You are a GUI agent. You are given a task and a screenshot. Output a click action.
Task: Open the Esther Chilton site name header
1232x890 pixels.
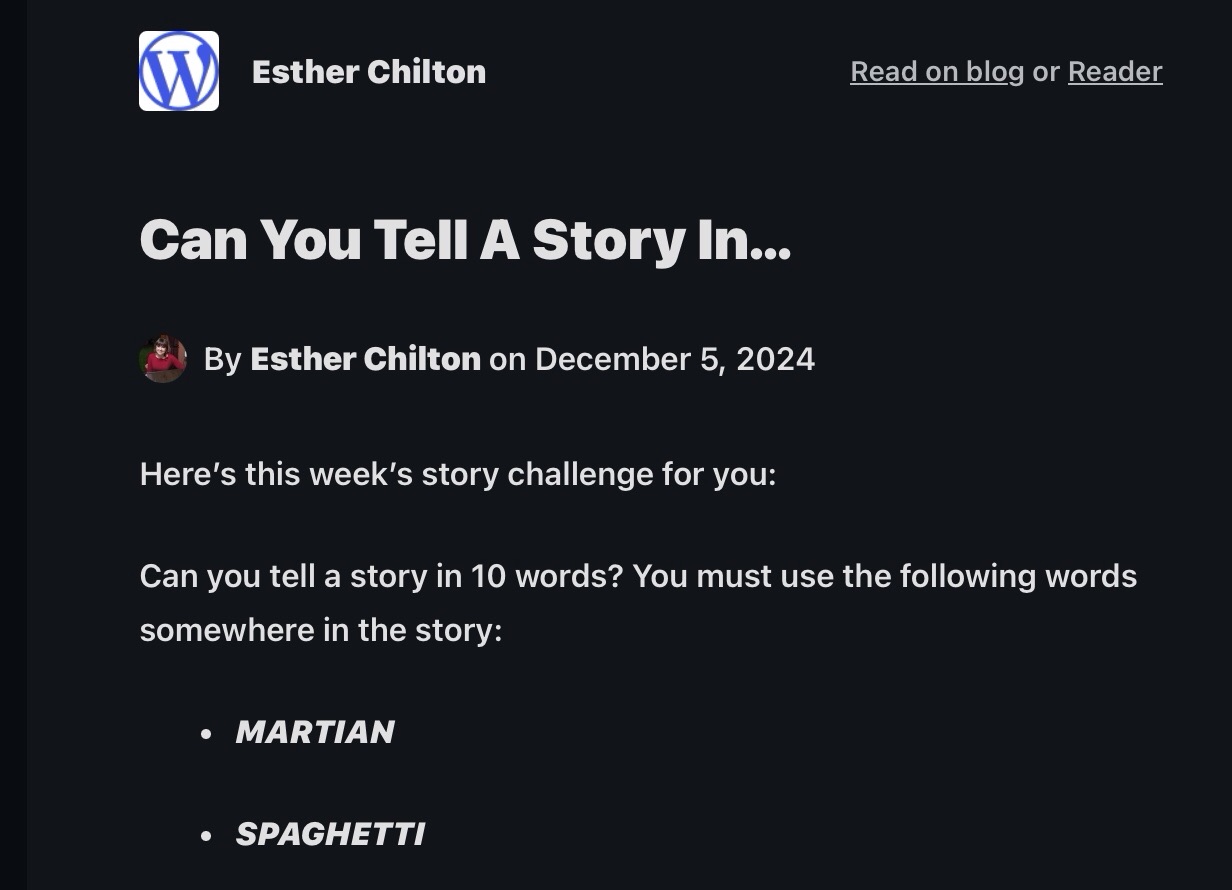tap(369, 72)
